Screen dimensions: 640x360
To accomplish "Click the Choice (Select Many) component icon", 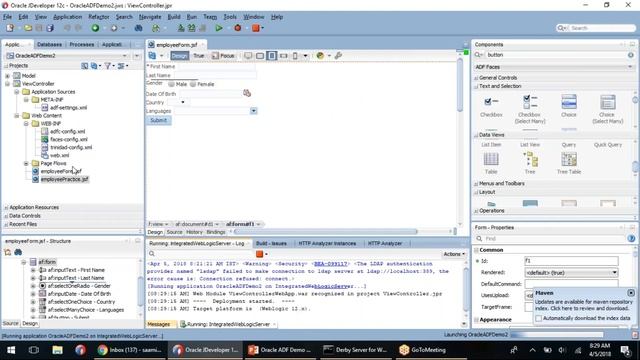I will point(608,102).
